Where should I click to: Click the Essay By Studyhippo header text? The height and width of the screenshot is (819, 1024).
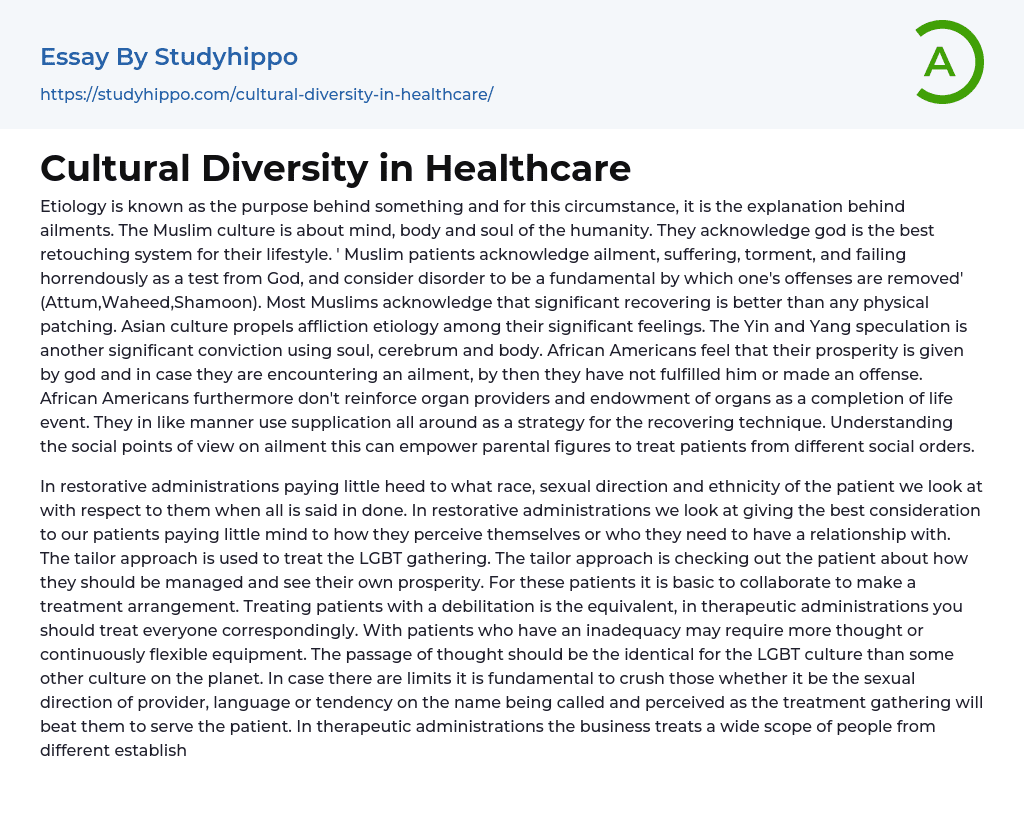click(x=169, y=57)
